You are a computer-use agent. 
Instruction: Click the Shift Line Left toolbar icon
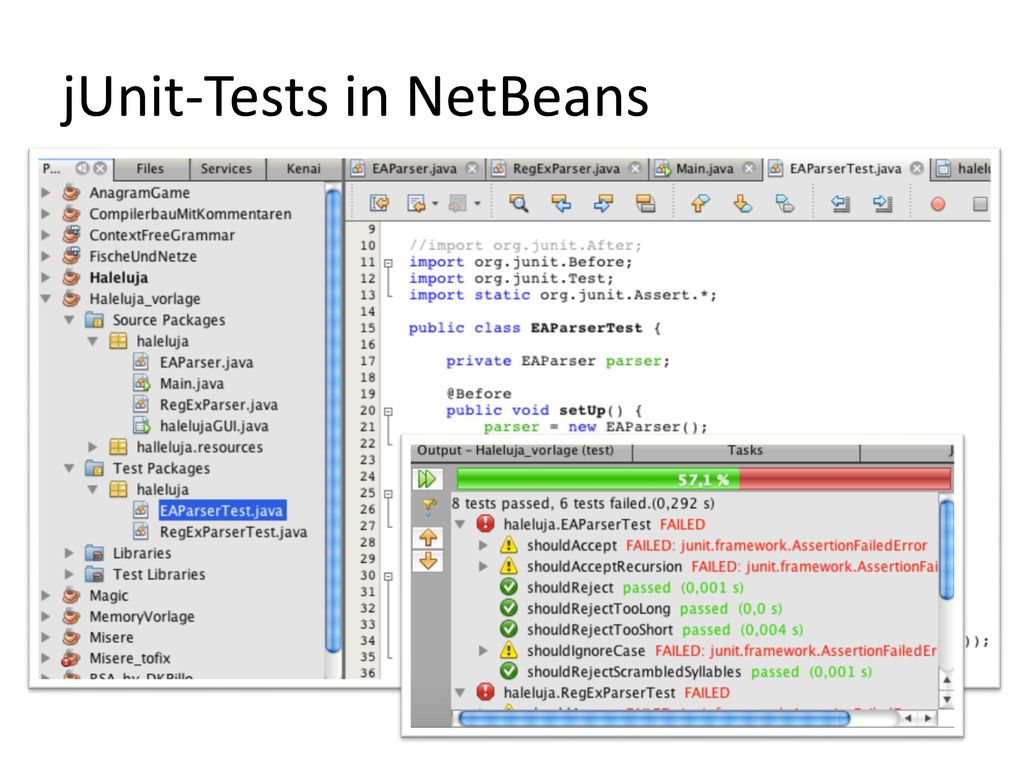pos(840,203)
